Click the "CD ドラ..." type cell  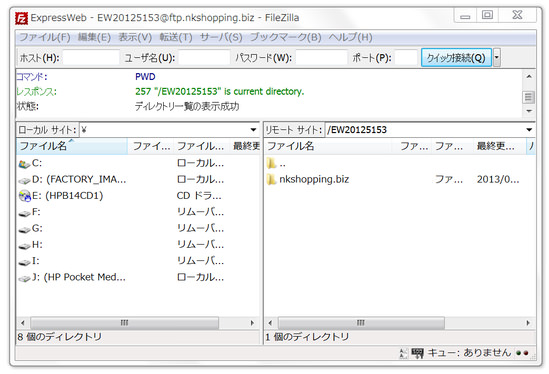coord(199,196)
